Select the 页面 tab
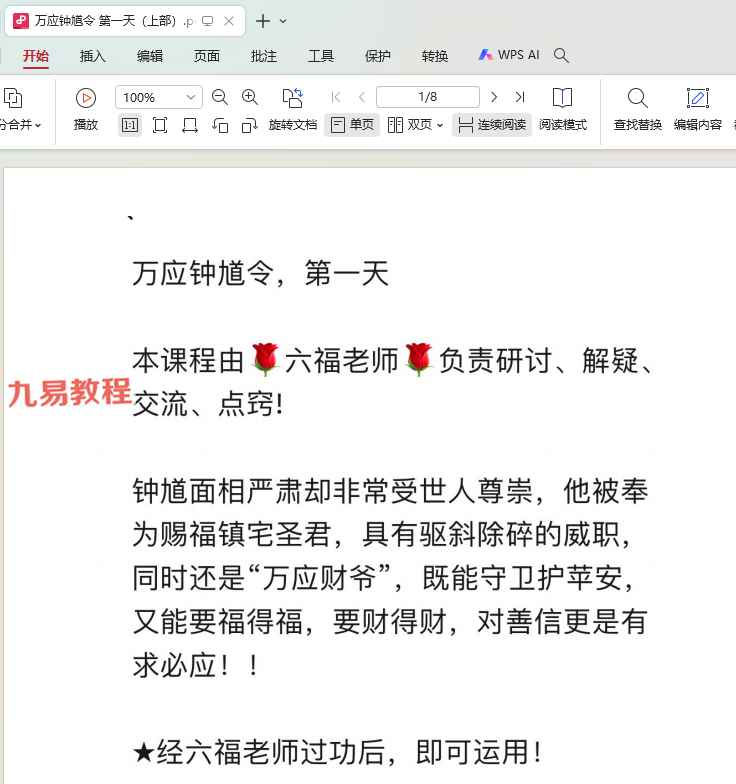The height and width of the screenshot is (784, 736). pos(207,56)
